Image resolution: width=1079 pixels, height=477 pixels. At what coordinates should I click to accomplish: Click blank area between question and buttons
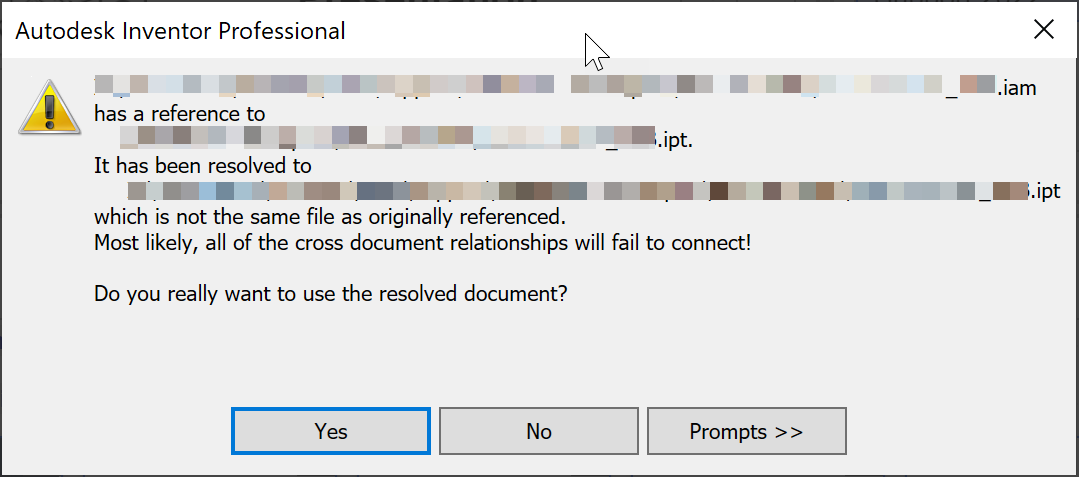[x=540, y=355]
